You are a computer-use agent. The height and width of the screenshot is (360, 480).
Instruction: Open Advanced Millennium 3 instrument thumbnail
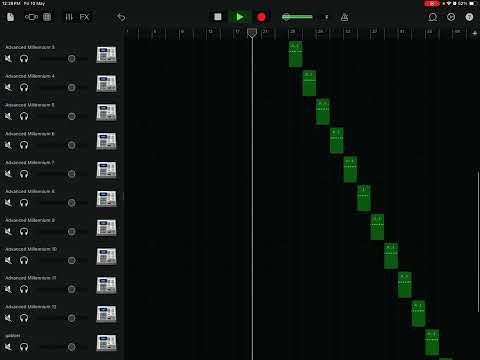tap(106, 55)
